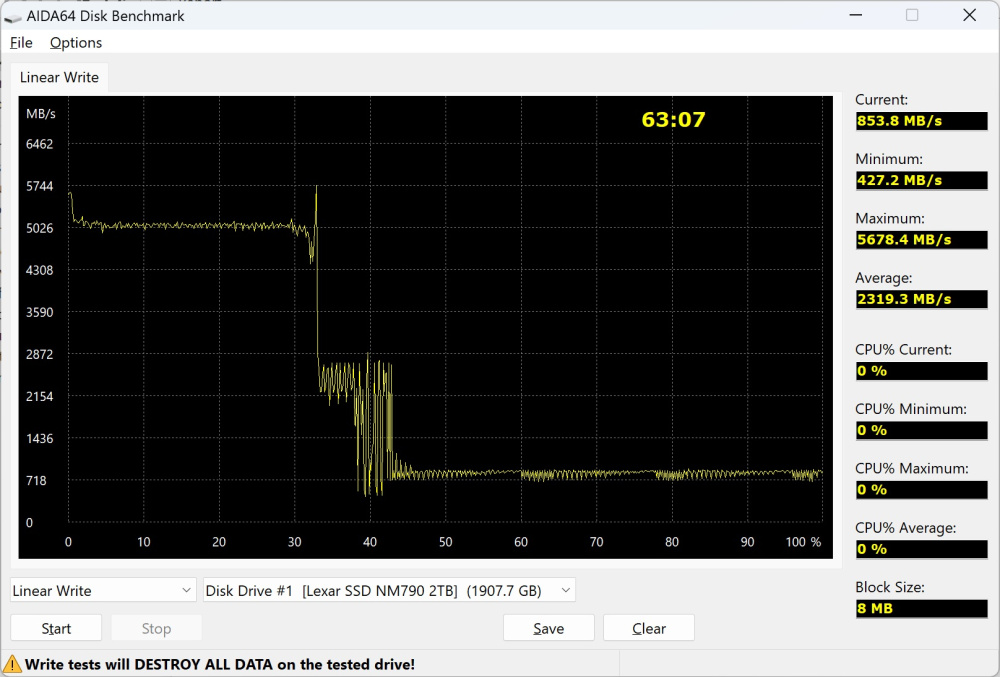Click the Save button

(x=548, y=628)
